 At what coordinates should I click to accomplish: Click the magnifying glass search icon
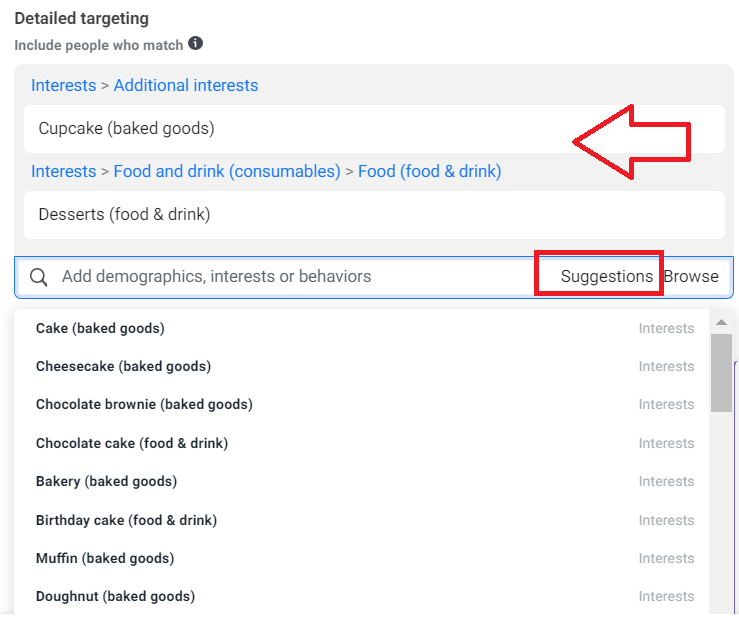tap(38, 277)
